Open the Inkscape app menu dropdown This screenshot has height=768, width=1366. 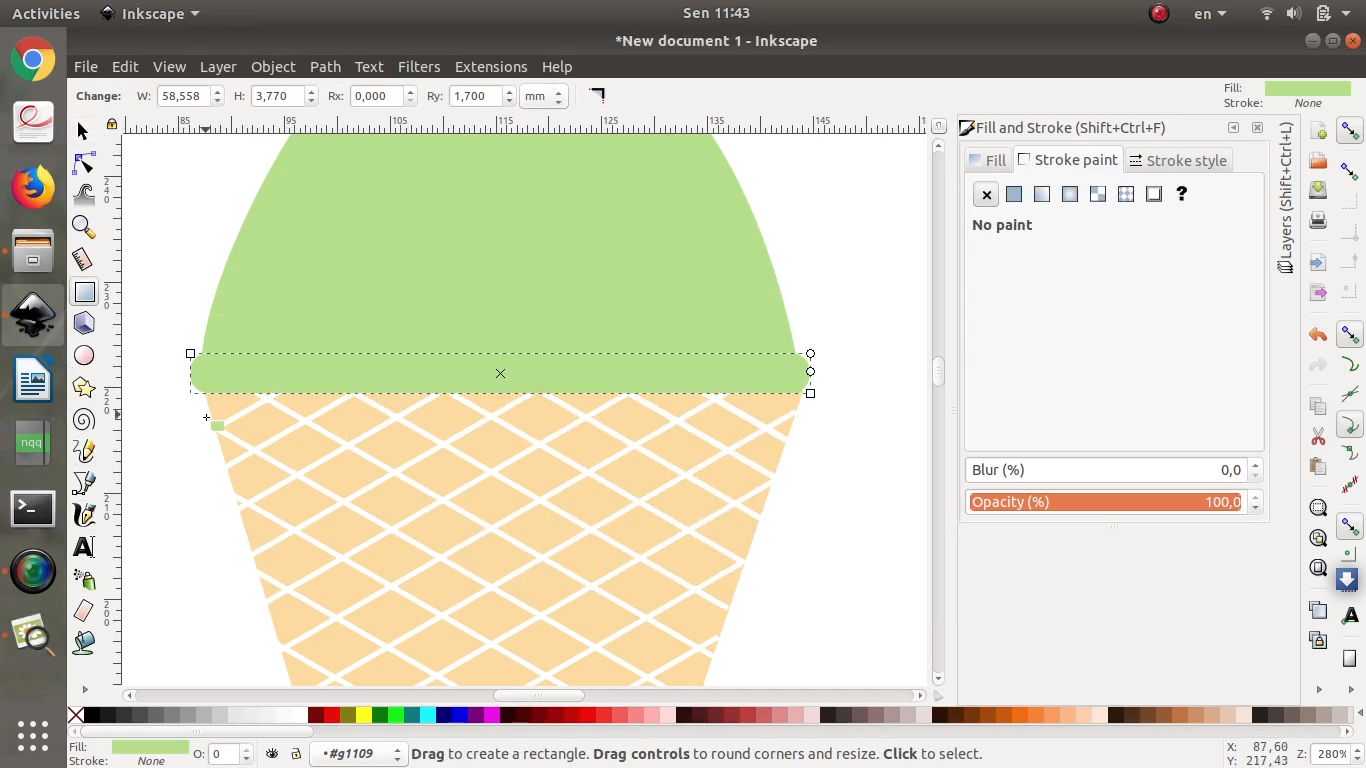coord(150,13)
